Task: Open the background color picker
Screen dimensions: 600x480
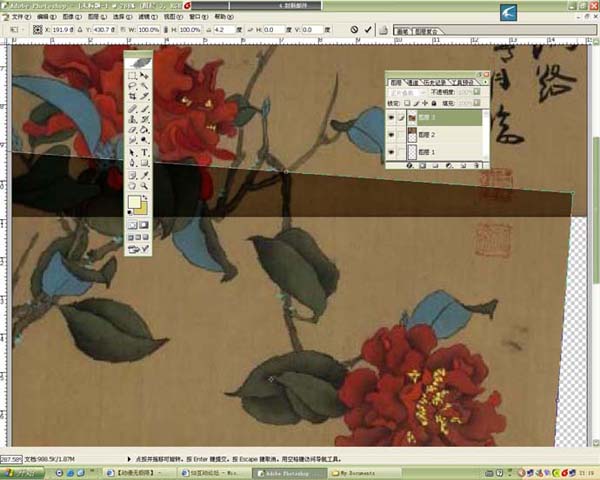Action: click(x=142, y=209)
